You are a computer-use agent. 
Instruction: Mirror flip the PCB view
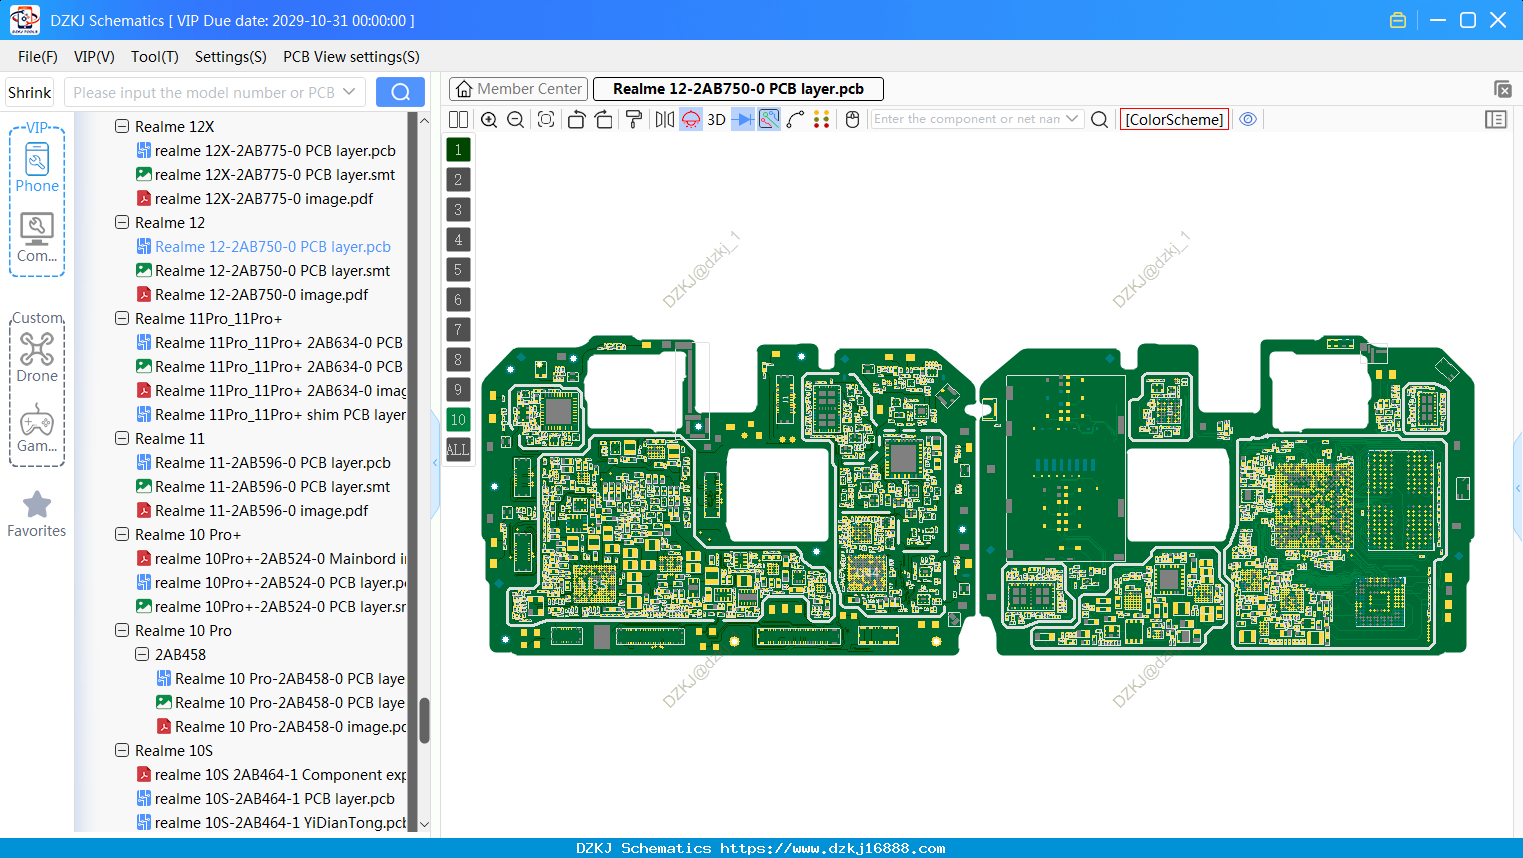[665, 119]
